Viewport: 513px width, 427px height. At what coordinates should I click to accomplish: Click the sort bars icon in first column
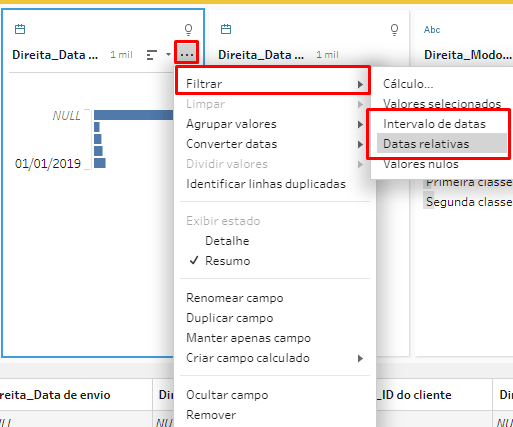152,55
